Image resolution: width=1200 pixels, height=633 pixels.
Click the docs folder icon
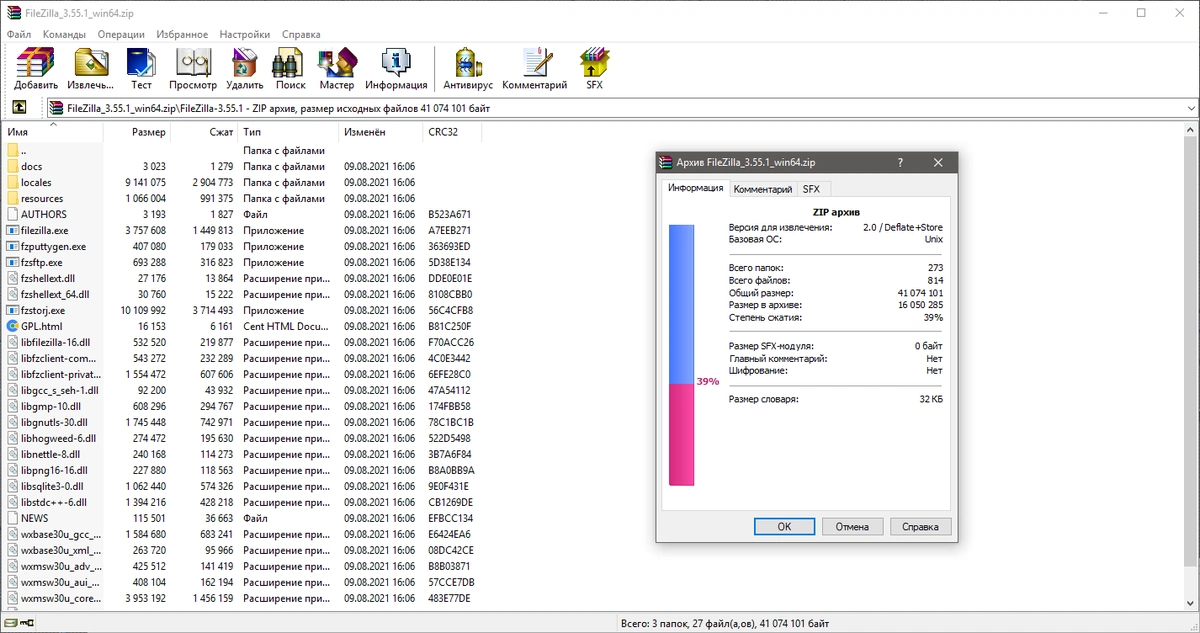12,166
